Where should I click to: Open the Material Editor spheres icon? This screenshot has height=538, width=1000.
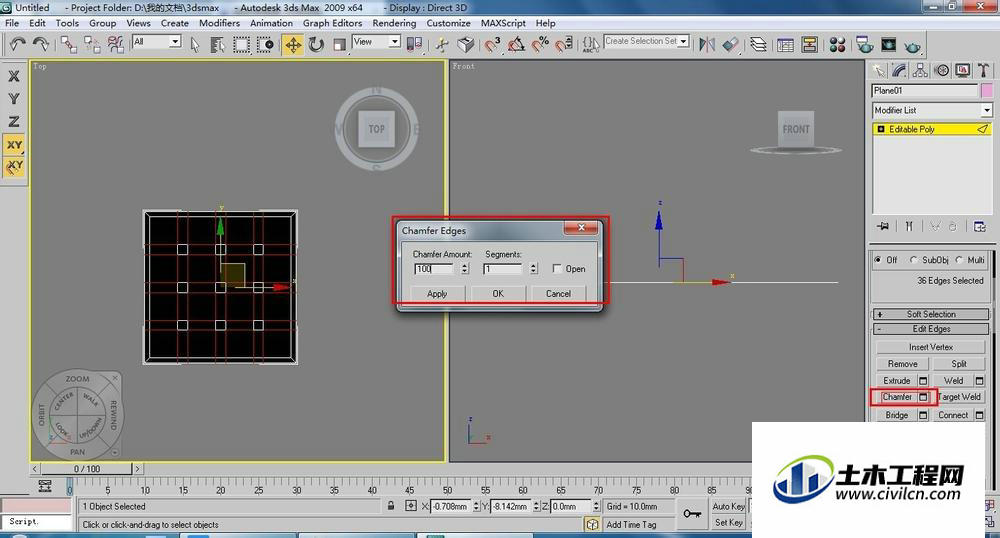pos(837,45)
